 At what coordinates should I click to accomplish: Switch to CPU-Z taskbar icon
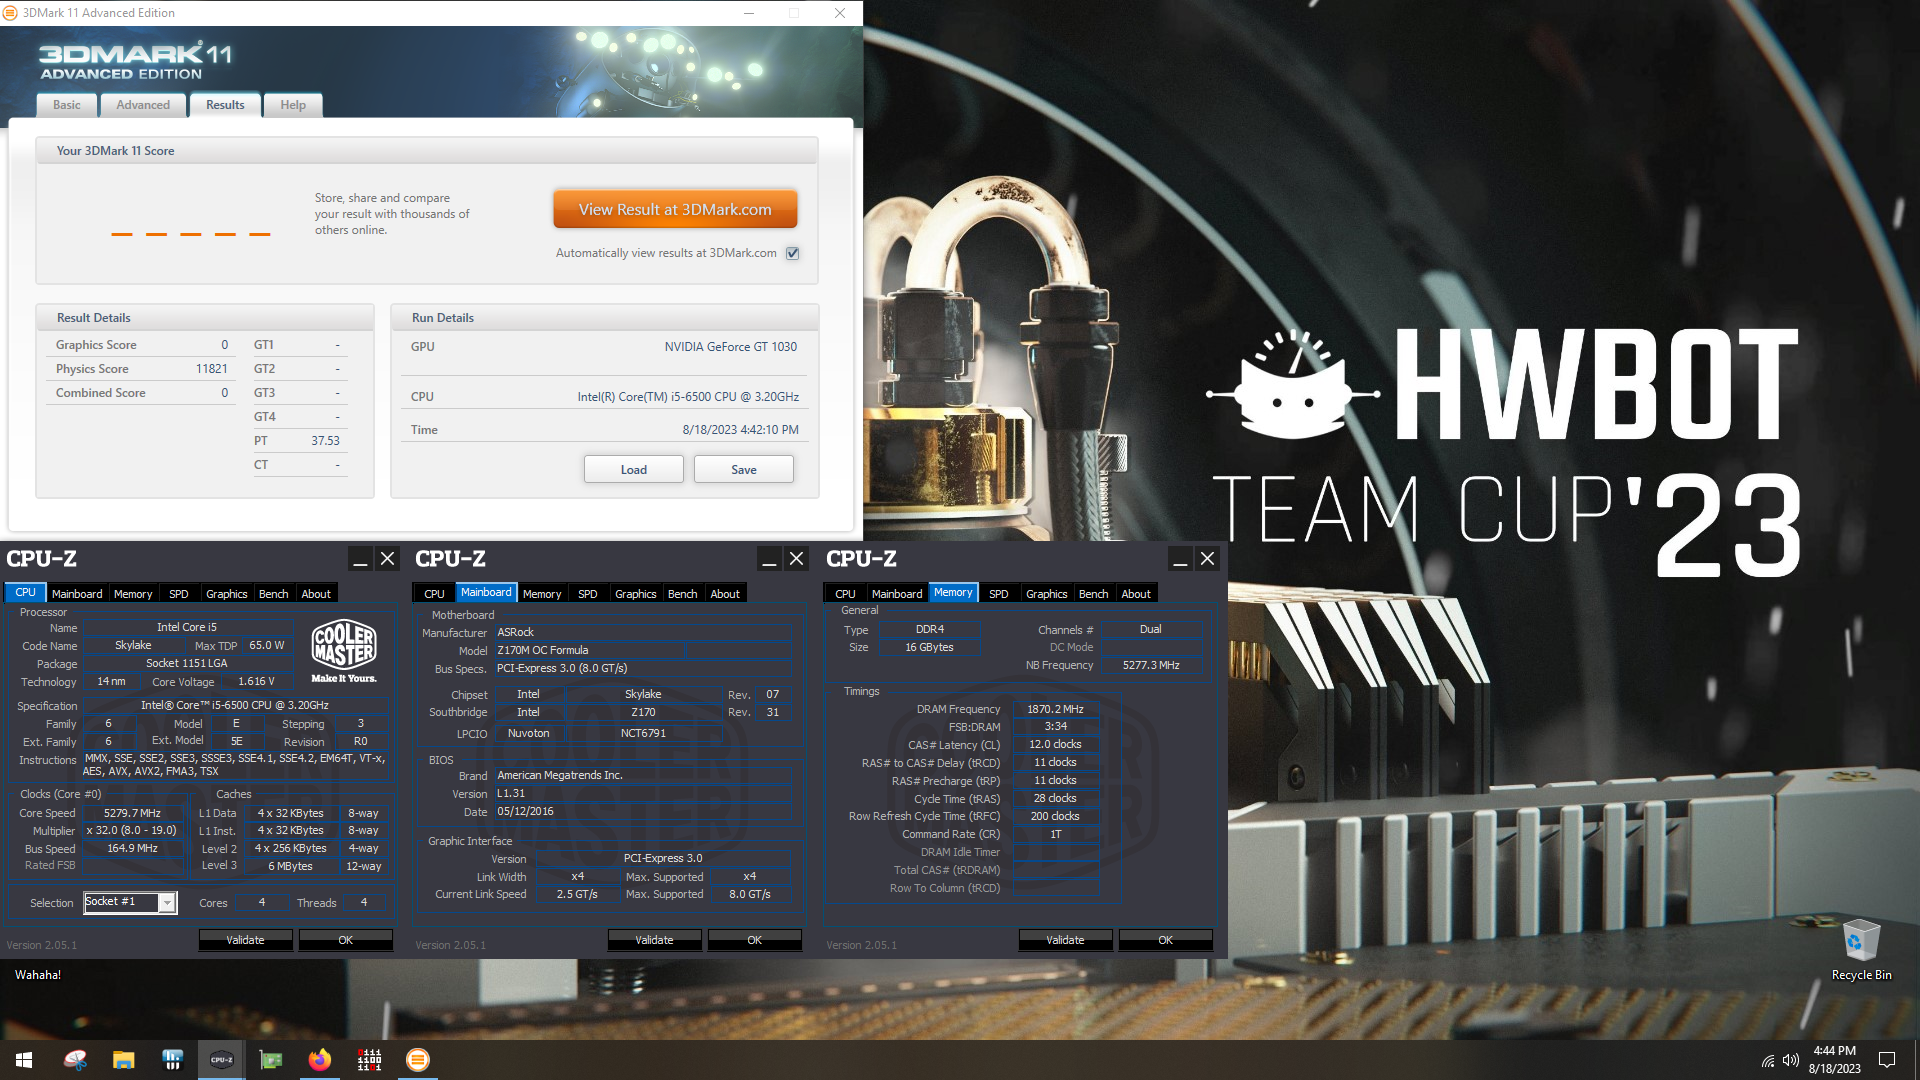point(221,1060)
